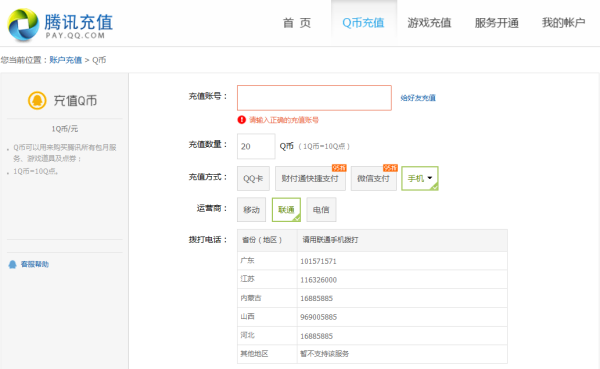Screen dimensions: 600x369
Task: Open the 我的帐户 tab
Action: tap(564, 23)
